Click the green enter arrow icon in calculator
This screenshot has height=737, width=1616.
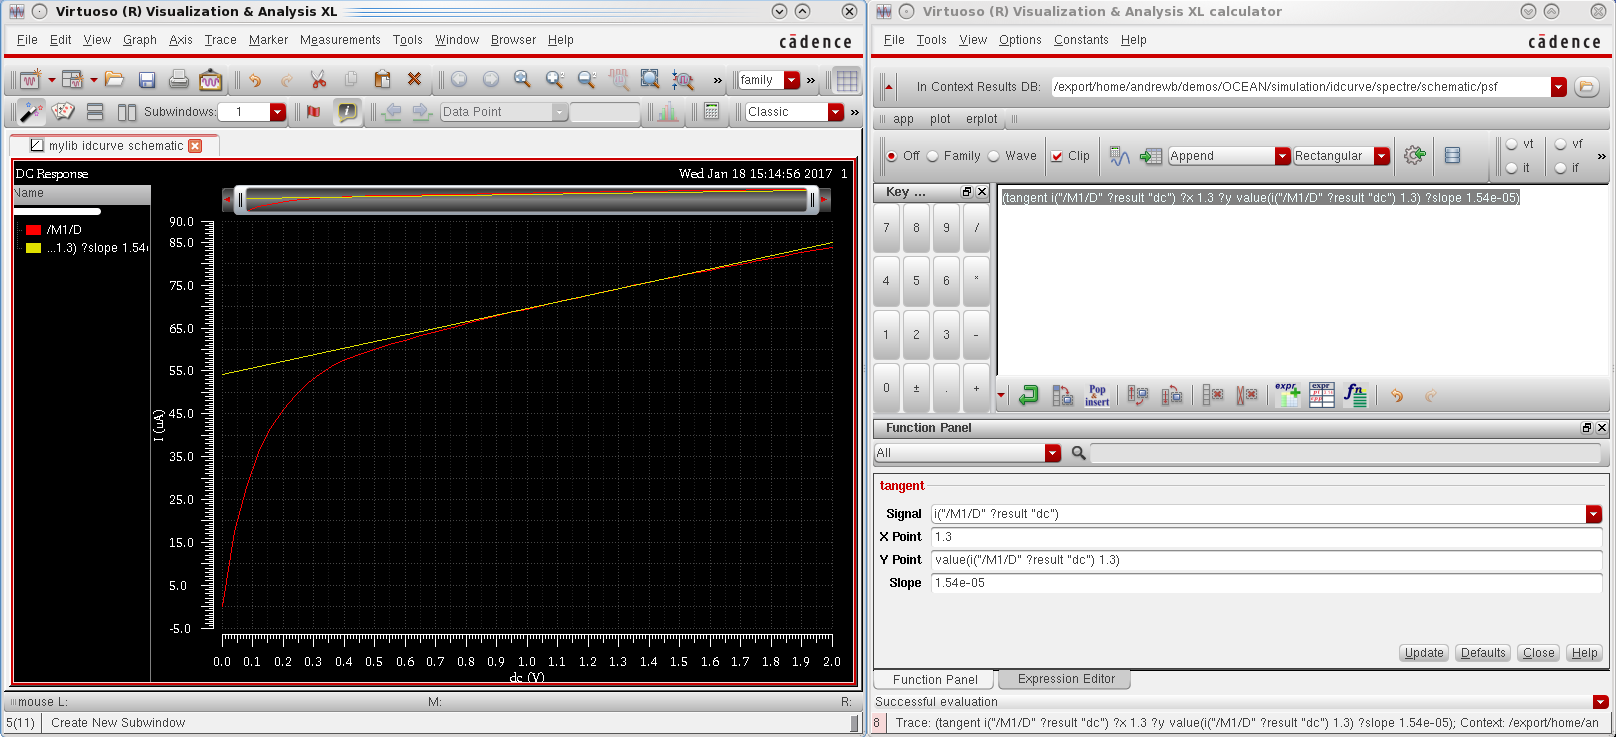coord(1029,395)
